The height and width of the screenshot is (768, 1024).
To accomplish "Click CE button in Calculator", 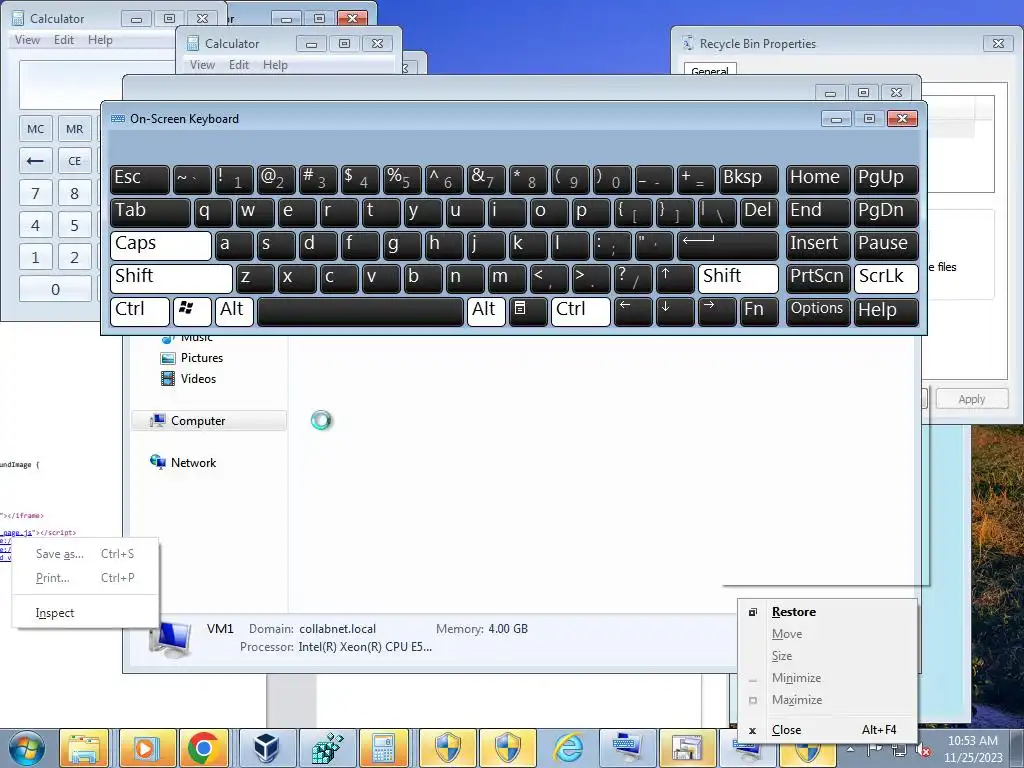I will coord(74,161).
